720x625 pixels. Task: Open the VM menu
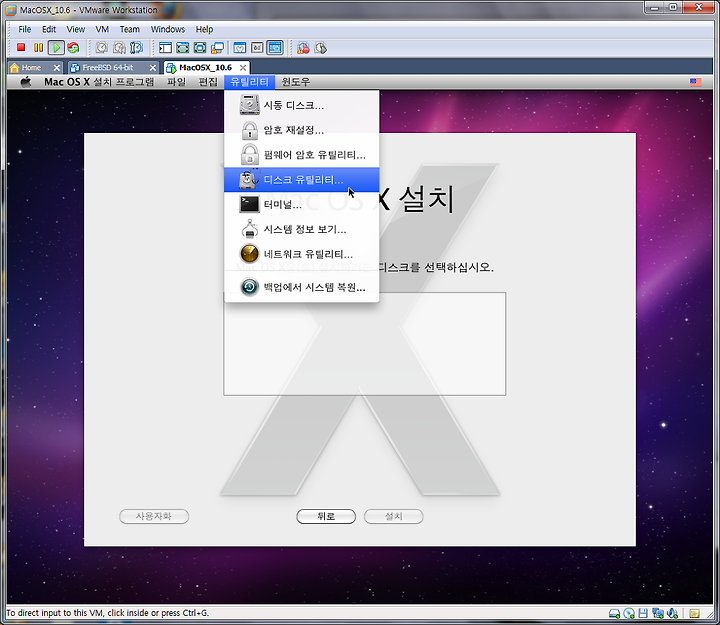pos(102,29)
